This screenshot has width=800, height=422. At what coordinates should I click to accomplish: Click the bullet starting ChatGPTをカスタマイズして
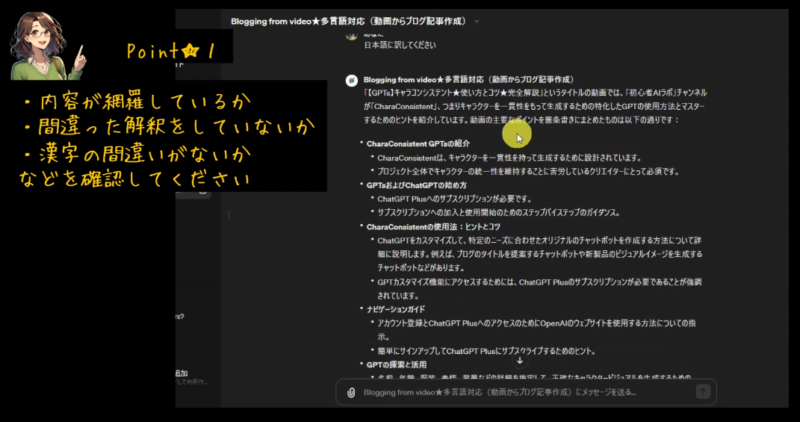coord(540,254)
